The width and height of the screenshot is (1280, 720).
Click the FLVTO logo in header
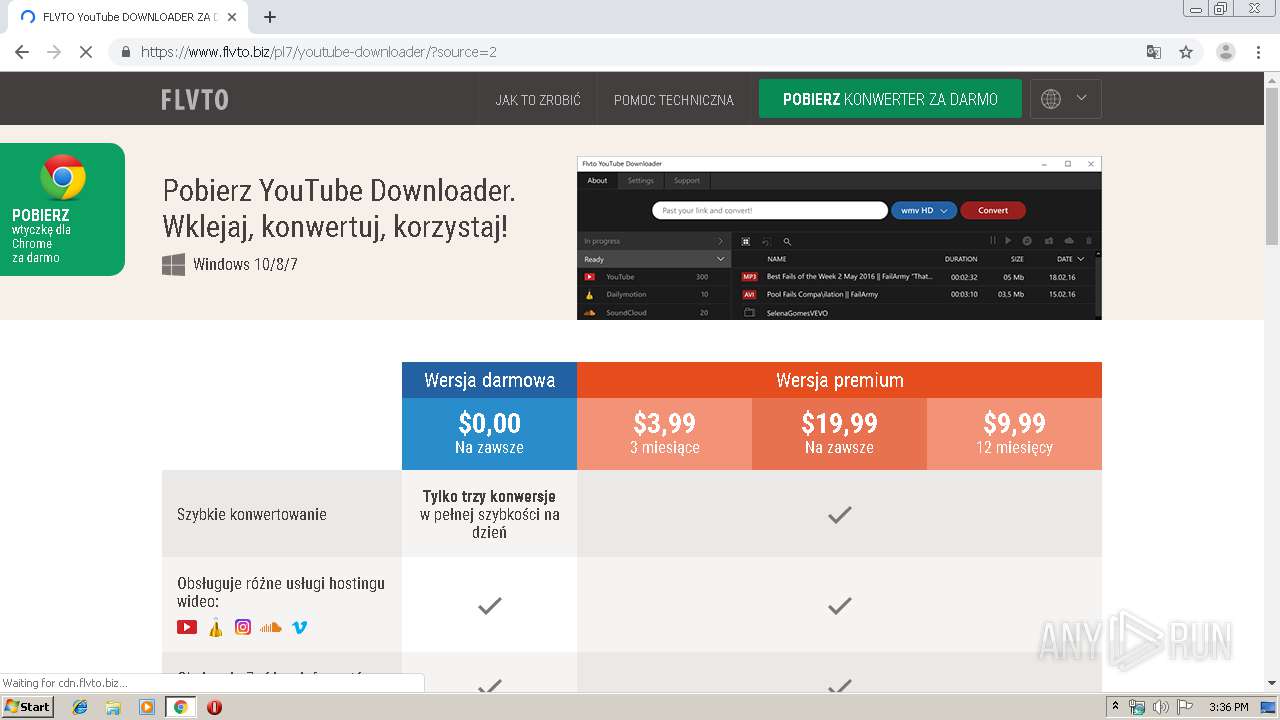coord(195,99)
